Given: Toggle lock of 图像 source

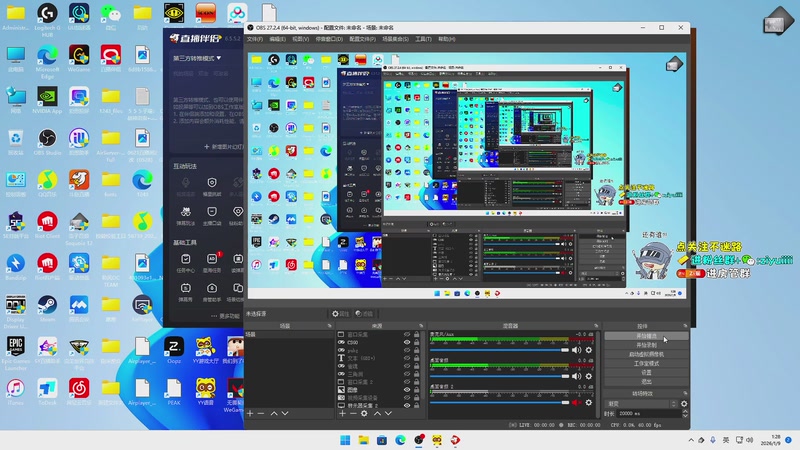Looking at the screenshot, I should [416, 390].
